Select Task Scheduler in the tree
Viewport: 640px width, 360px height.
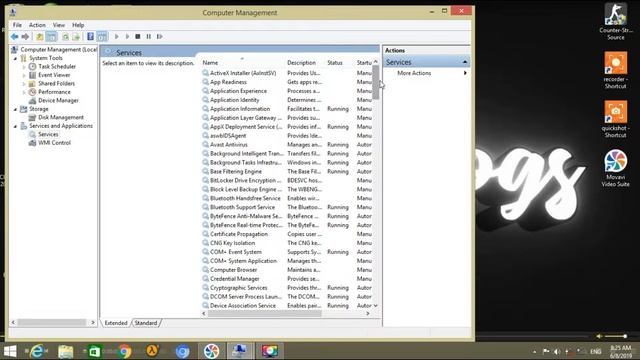tap(57, 66)
